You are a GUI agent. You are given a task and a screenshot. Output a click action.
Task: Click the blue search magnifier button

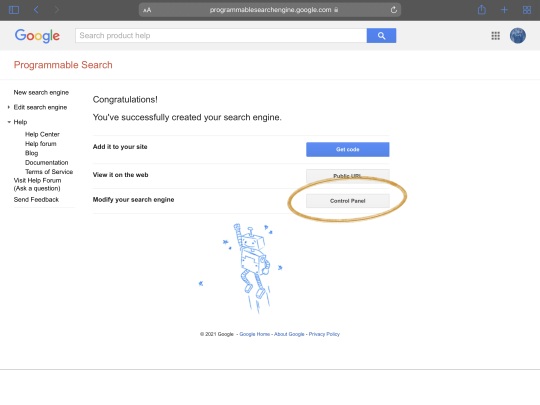pyautogui.click(x=381, y=35)
